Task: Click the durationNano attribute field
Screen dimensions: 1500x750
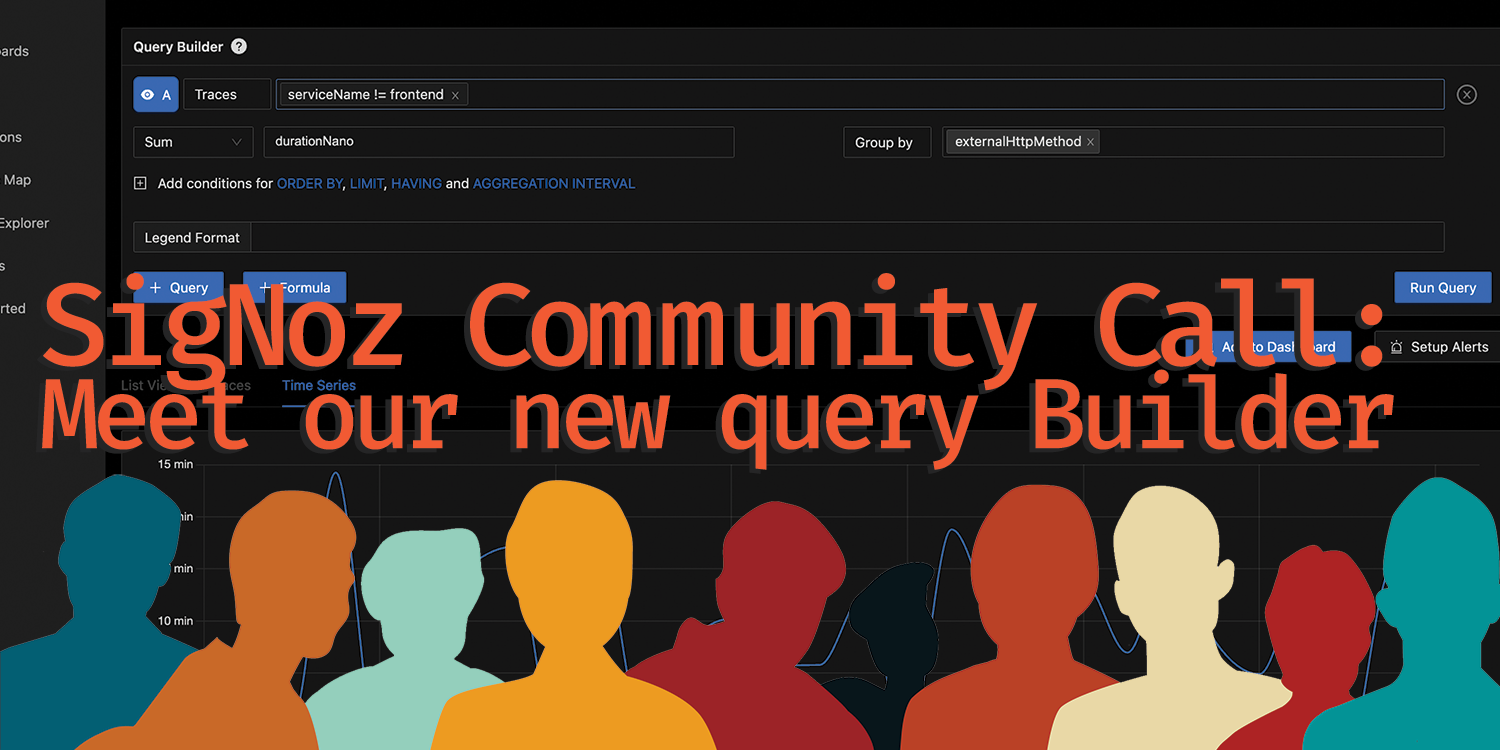Action: coord(499,142)
